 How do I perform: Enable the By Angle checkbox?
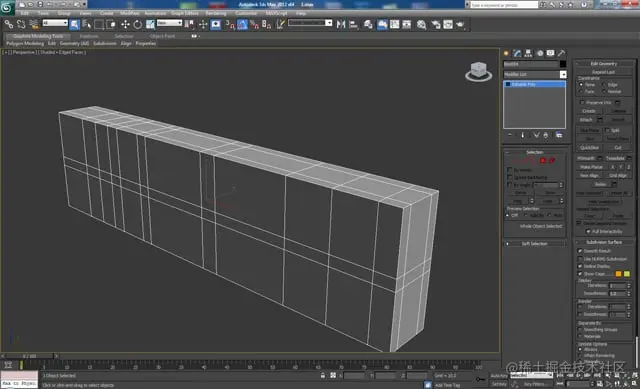pos(509,185)
